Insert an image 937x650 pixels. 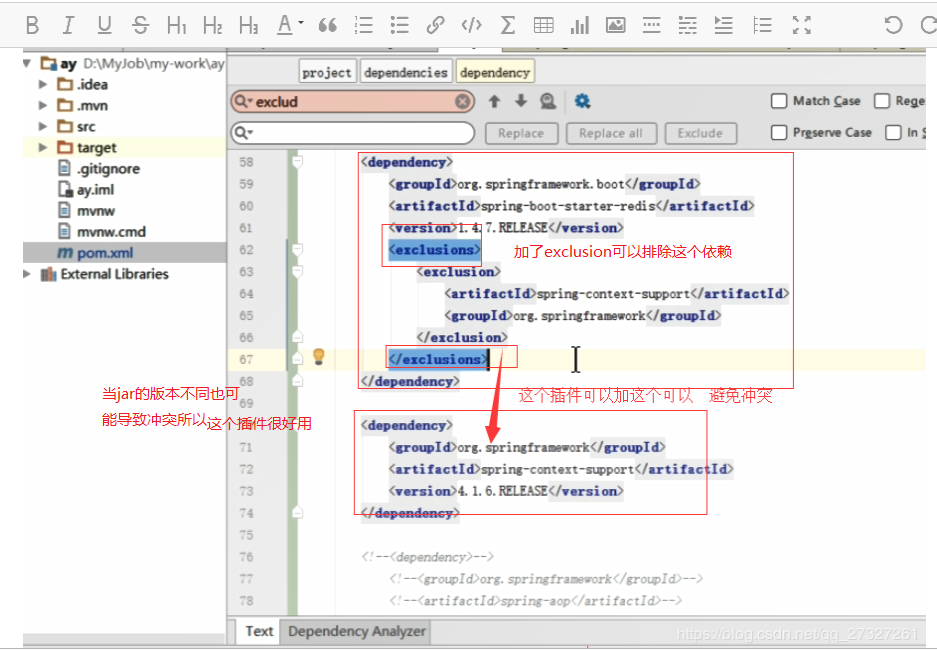coord(616,25)
